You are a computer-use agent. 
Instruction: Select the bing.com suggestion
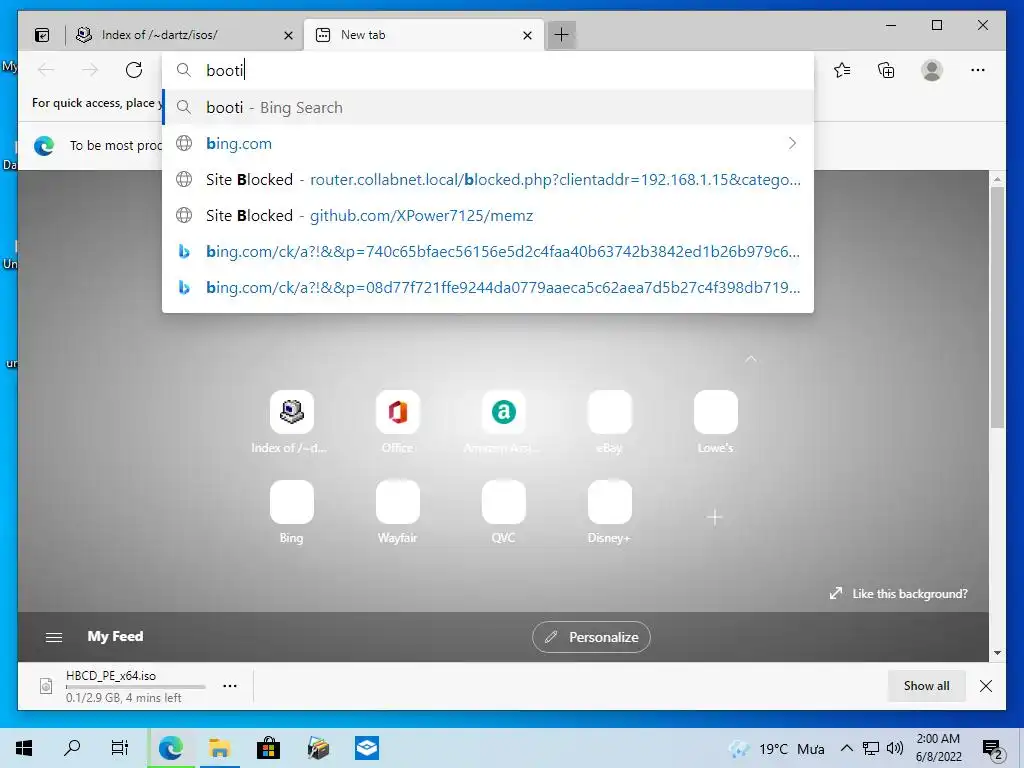click(487, 143)
